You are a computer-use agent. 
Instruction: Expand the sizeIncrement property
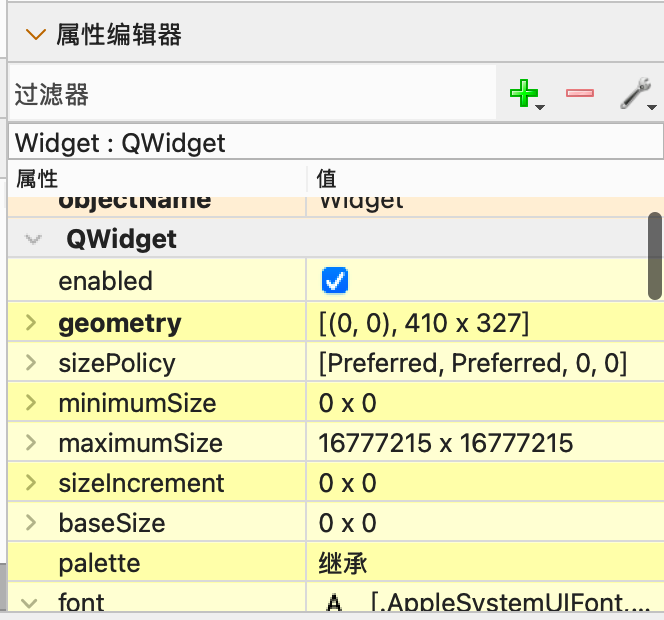pyautogui.click(x=31, y=482)
